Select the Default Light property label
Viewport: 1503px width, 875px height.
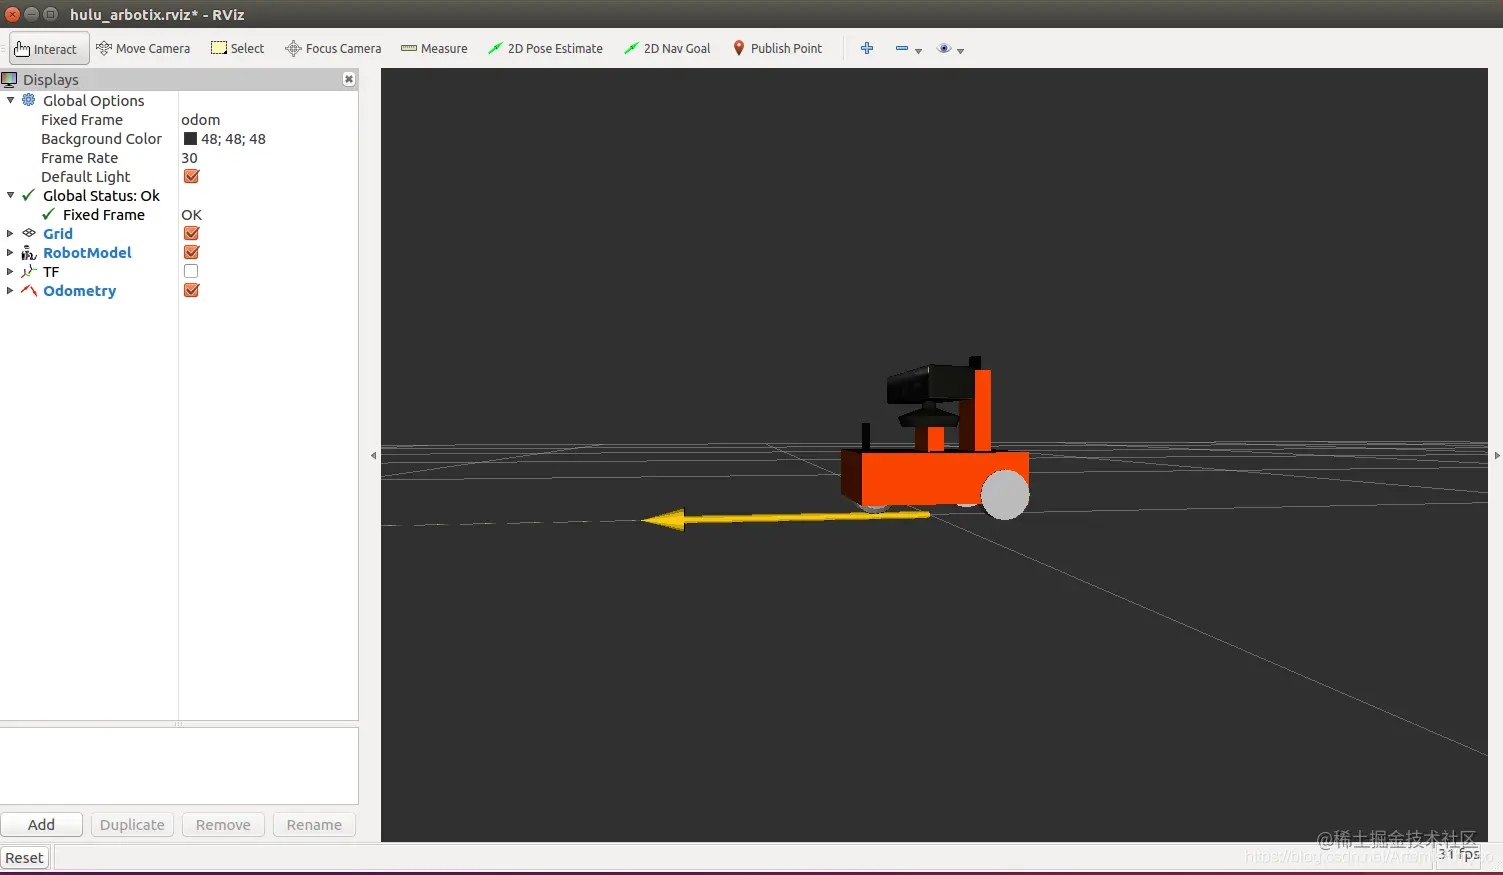85,176
